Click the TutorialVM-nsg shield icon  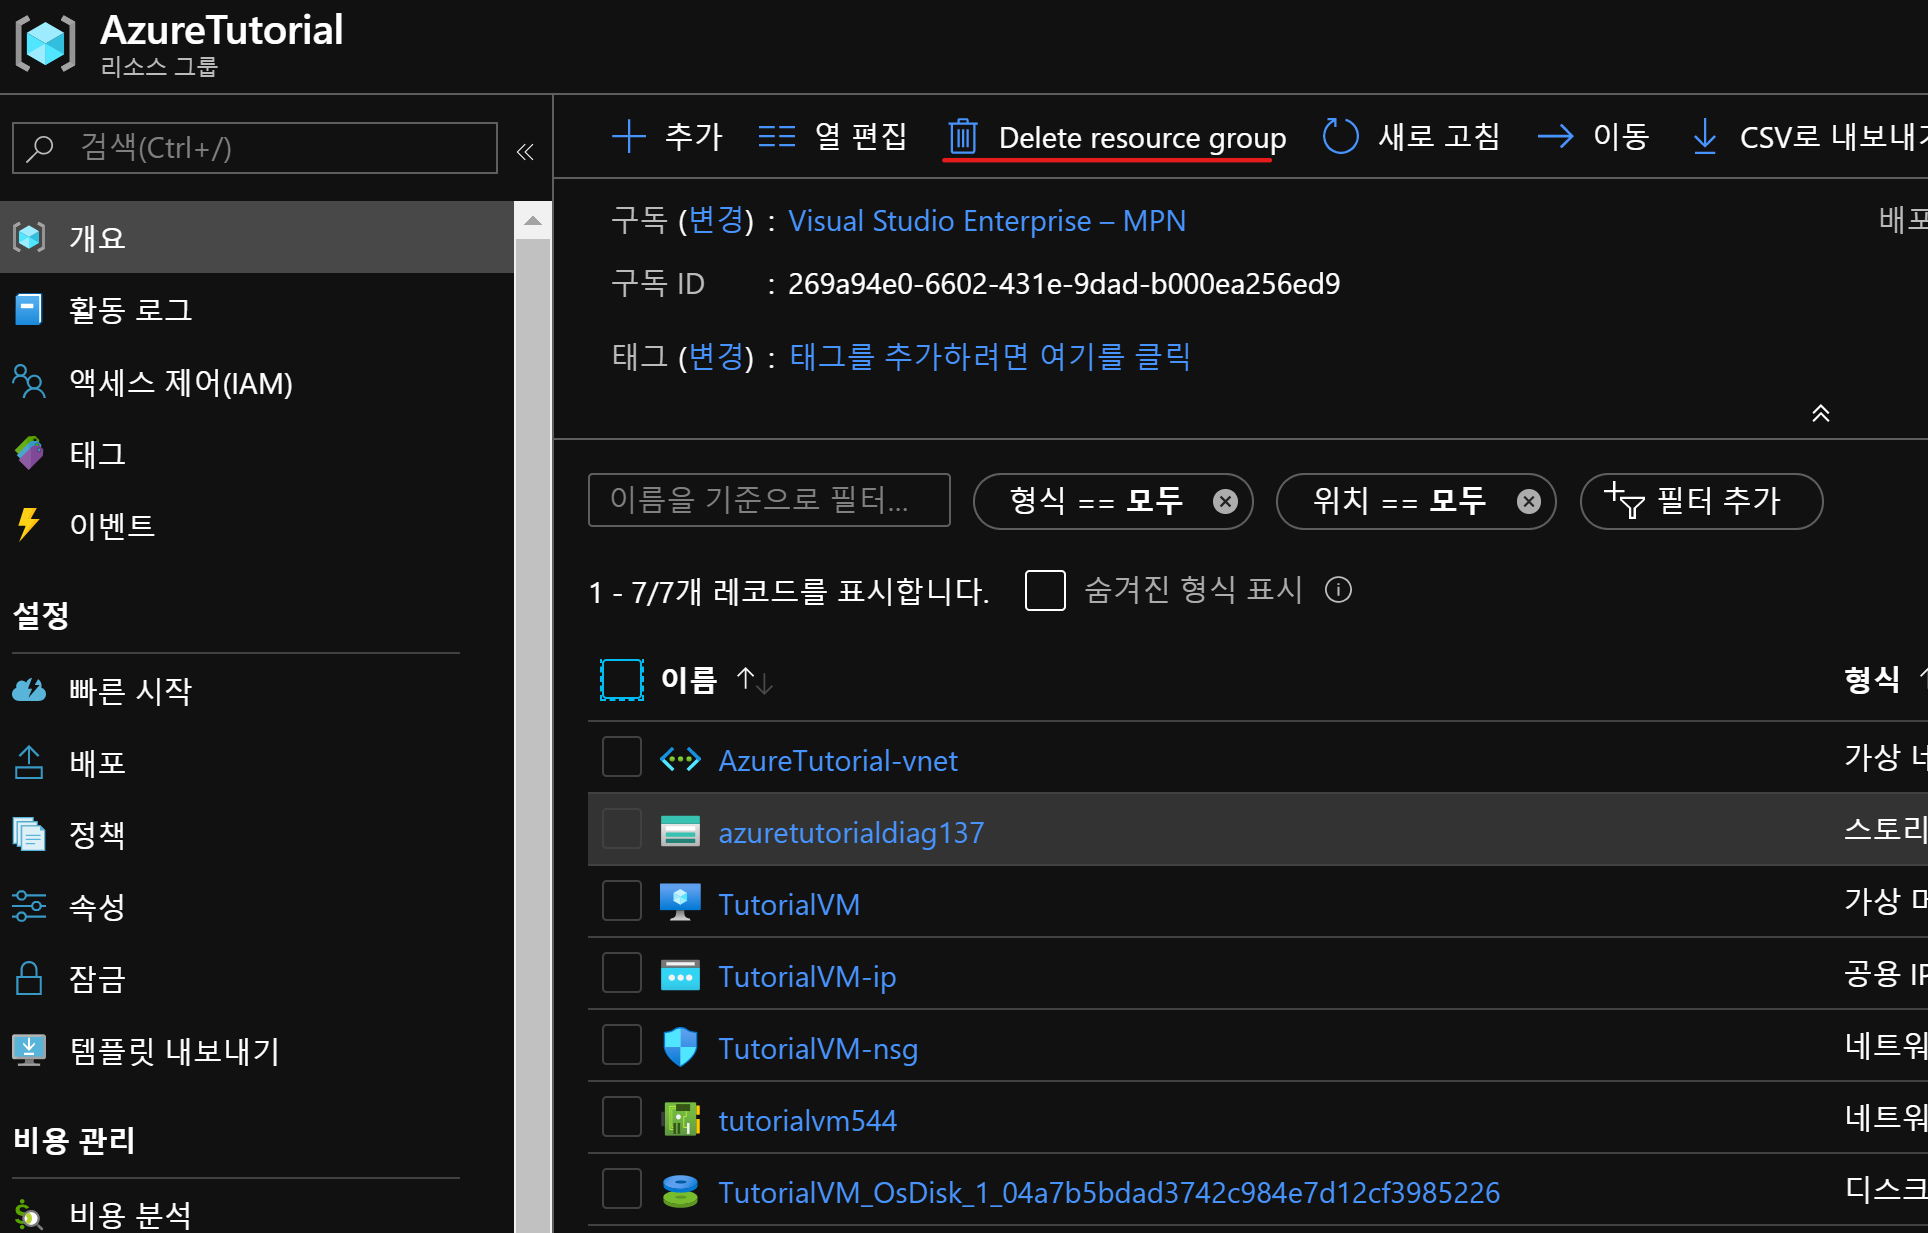click(680, 1047)
